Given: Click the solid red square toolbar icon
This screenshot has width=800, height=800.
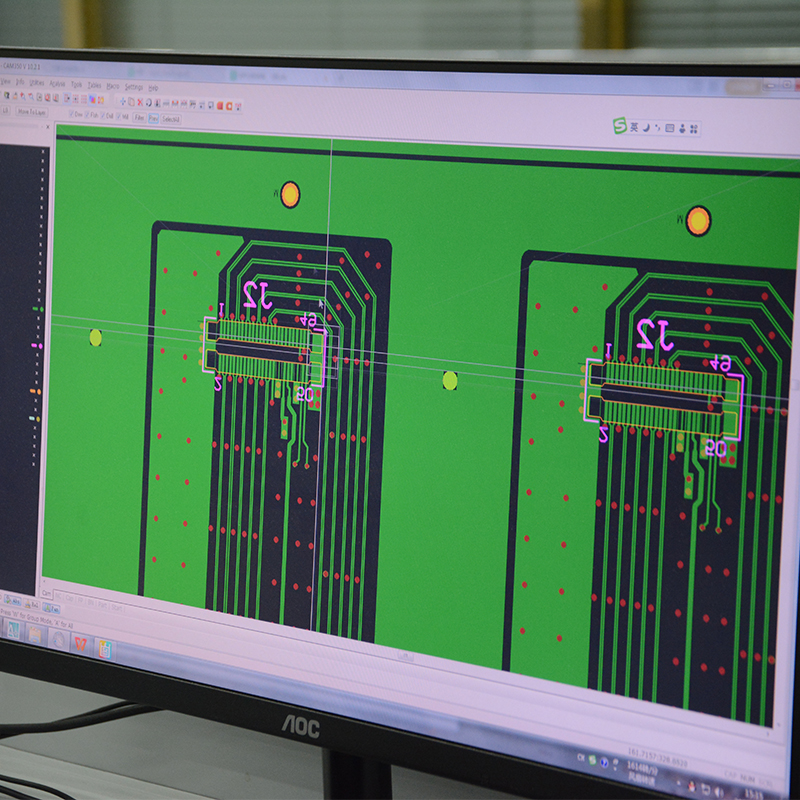Looking at the screenshot, I should [x=220, y=106].
